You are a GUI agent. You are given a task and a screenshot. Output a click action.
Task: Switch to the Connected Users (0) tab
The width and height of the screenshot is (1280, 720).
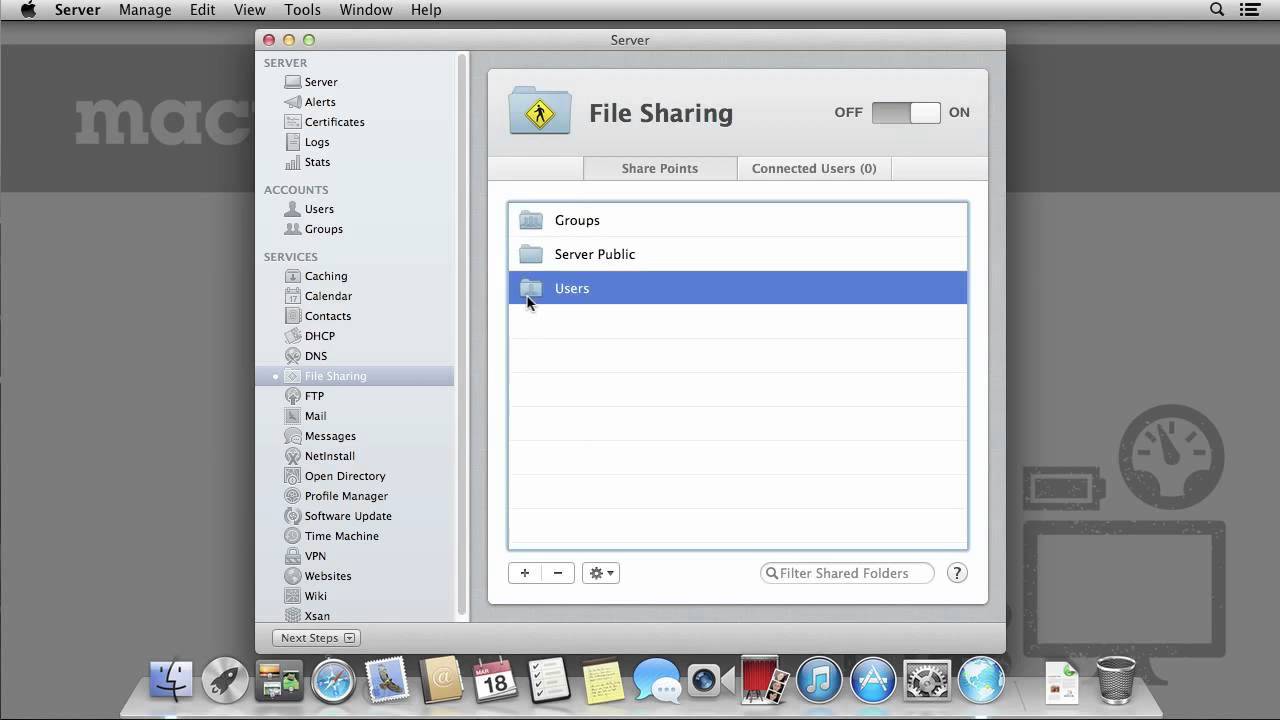tap(814, 168)
